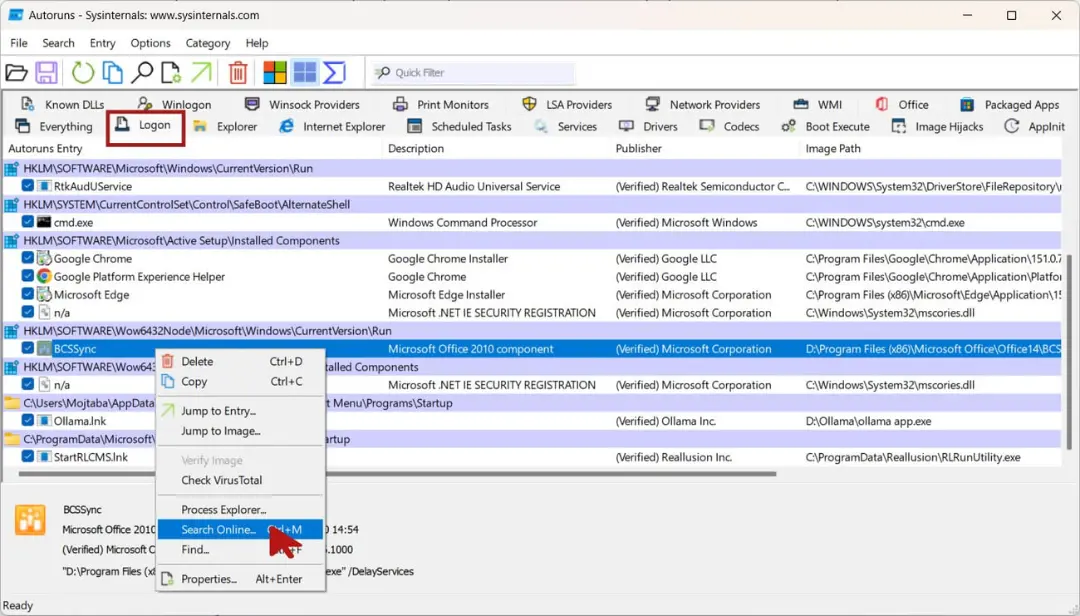Image resolution: width=1080 pixels, height=616 pixels.
Task: Click the orange BCSSync icon in details pane
Action: point(30,520)
